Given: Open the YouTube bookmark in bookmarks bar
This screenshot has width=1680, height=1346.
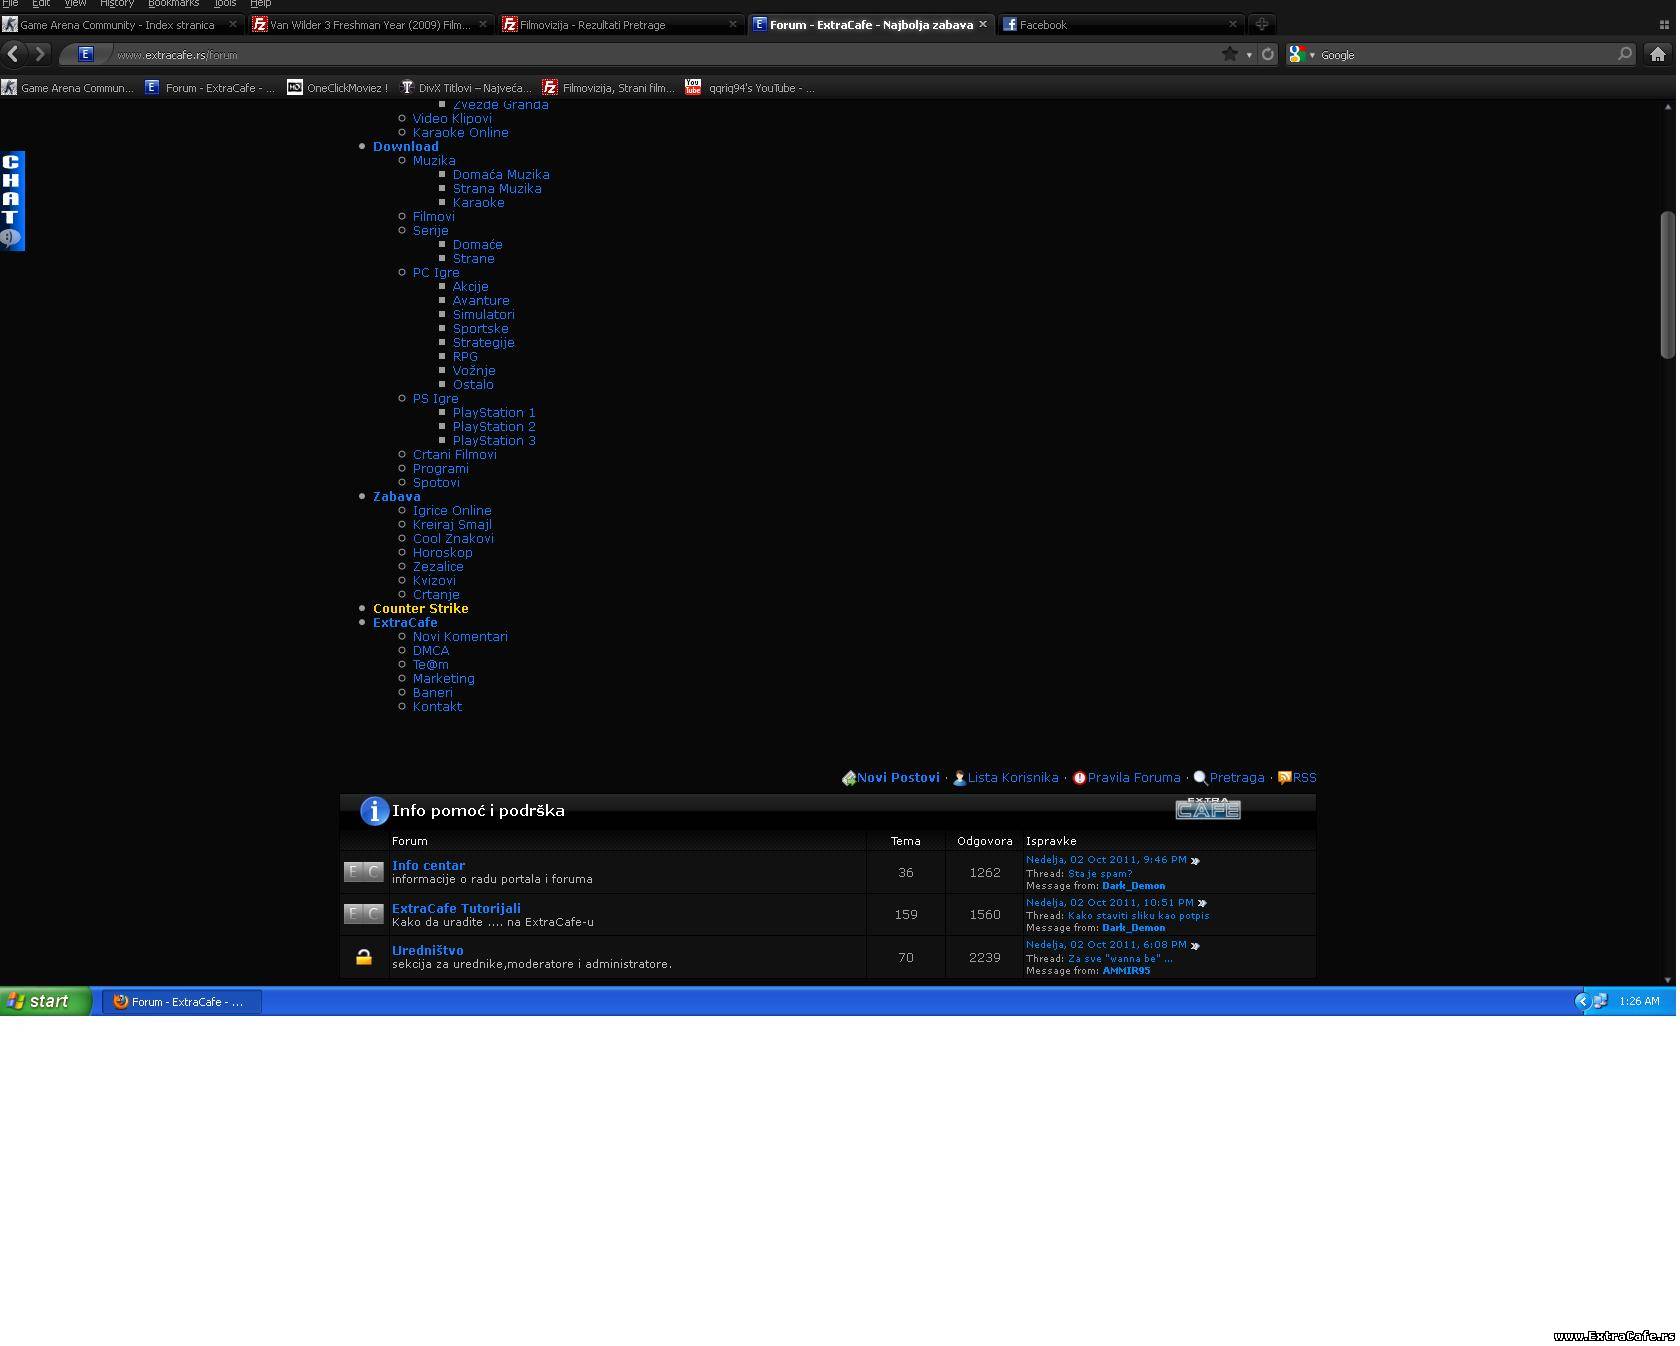Looking at the screenshot, I should click(x=750, y=88).
